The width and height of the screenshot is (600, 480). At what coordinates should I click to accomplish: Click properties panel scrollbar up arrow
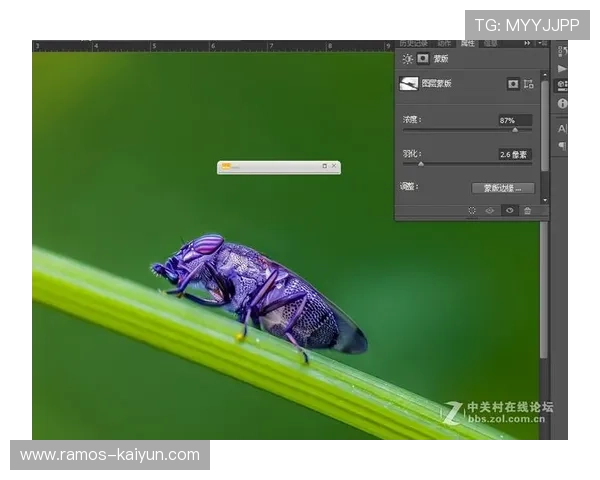tap(545, 74)
